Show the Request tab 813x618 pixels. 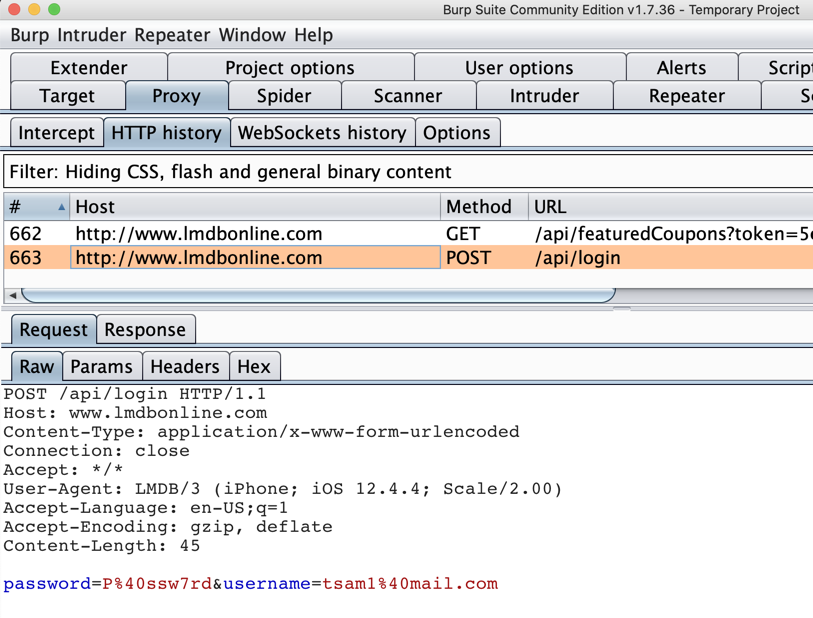(x=53, y=330)
